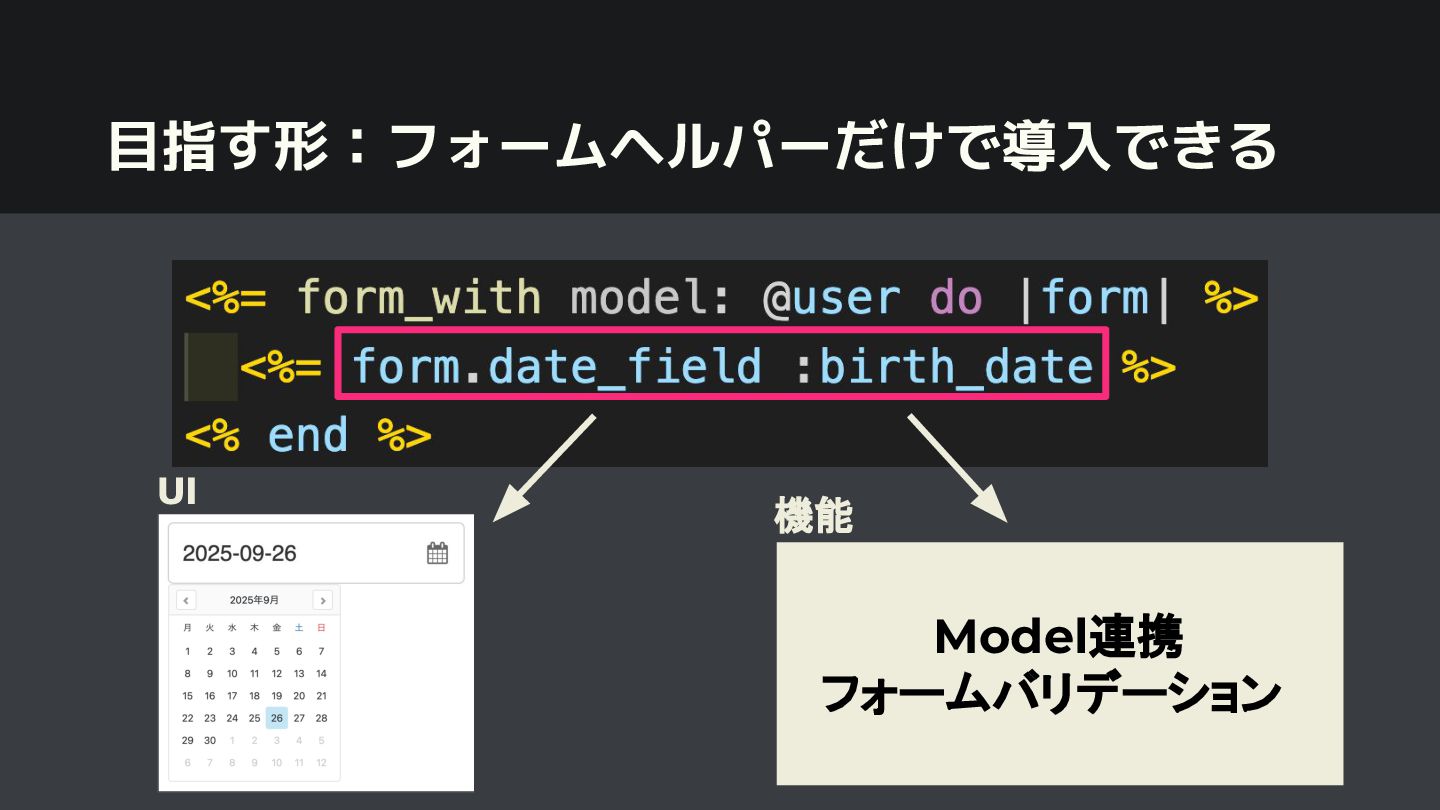The height and width of the screenshot is (810, 1440).
Task: Choose day 25 in the calendar
Action: click(x=254, y=718)
